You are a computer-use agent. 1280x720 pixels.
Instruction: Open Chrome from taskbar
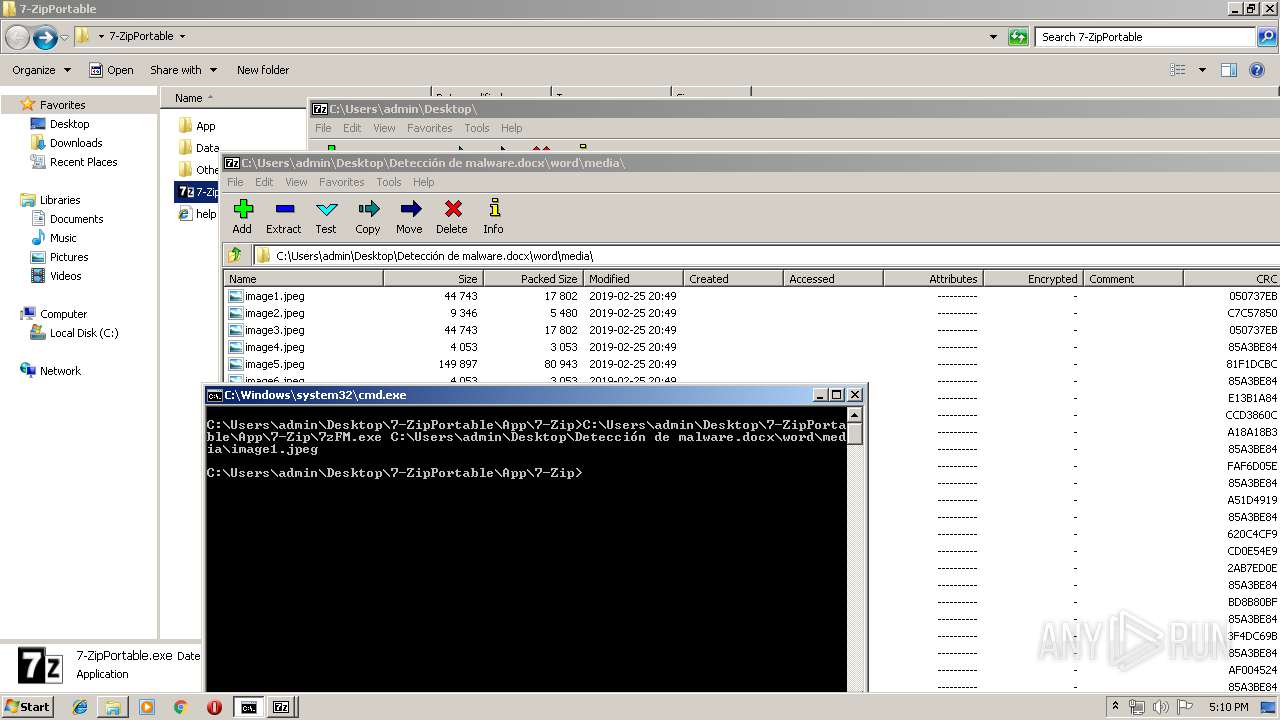[181, 707]
